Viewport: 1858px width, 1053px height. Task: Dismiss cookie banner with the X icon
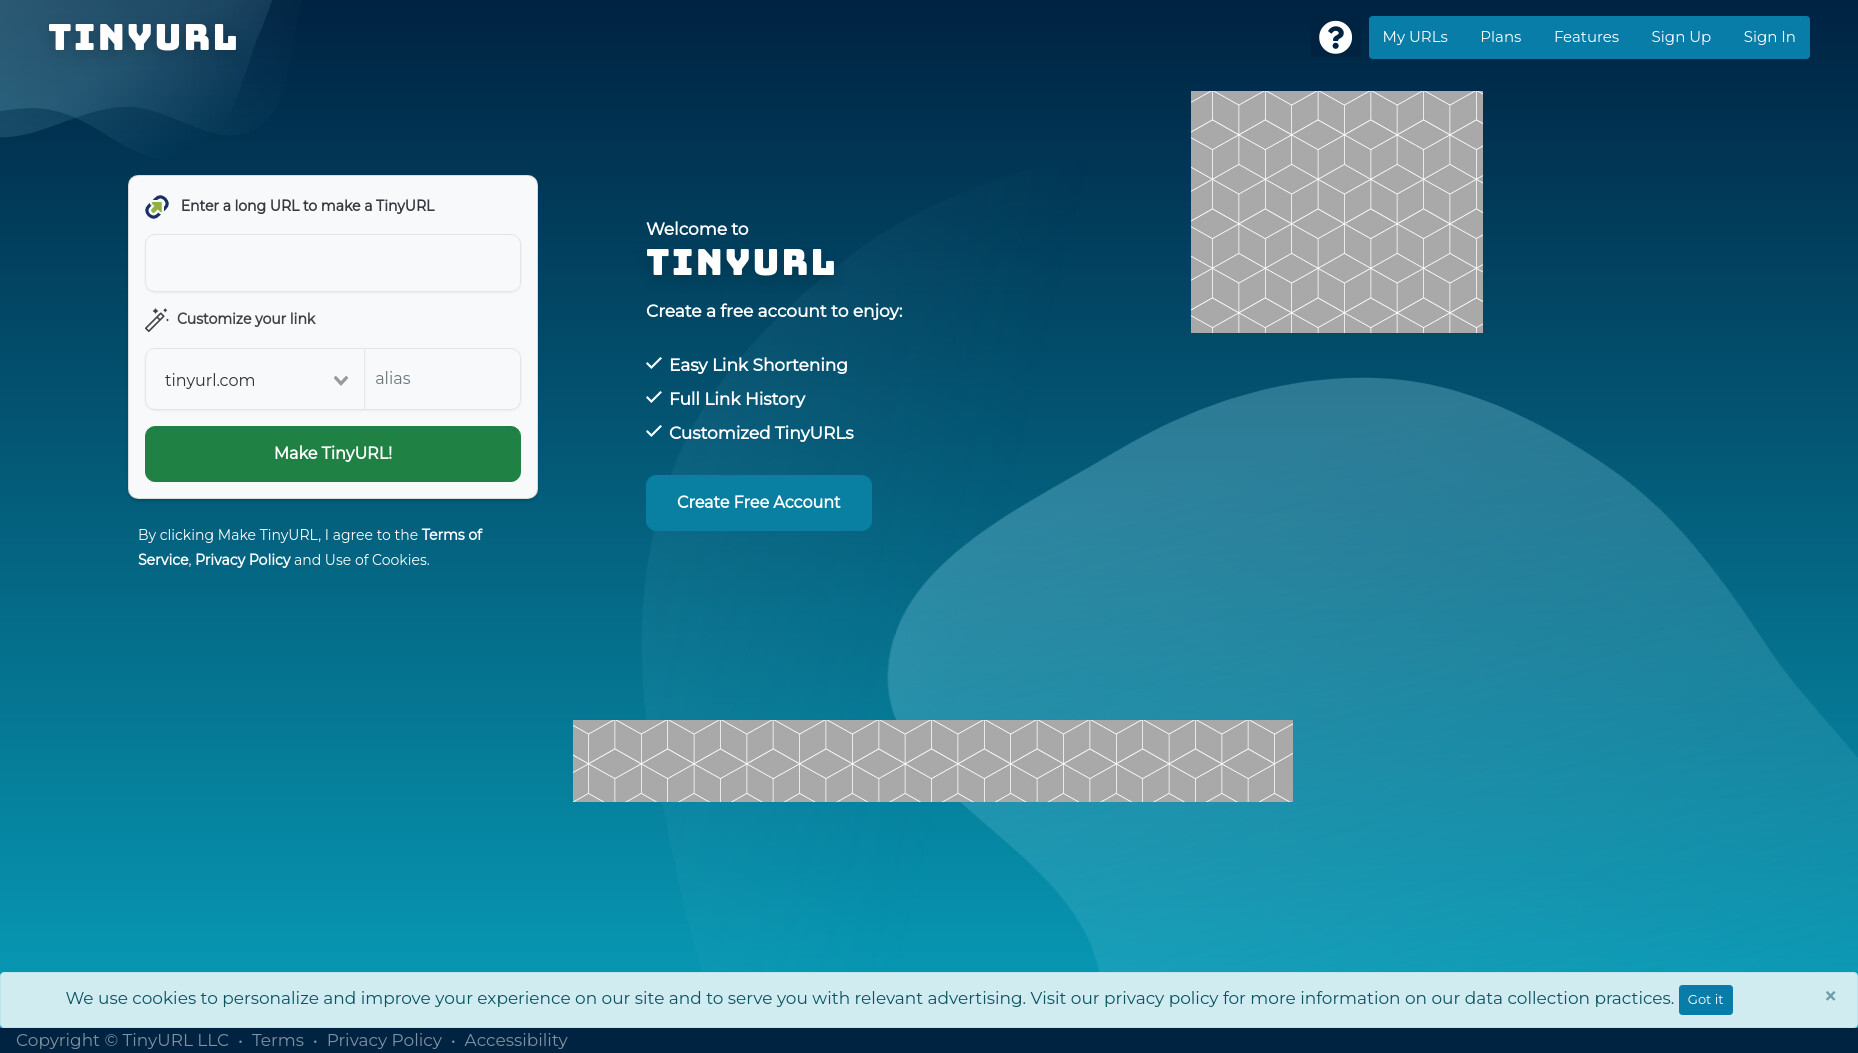tap(1830, 996)
